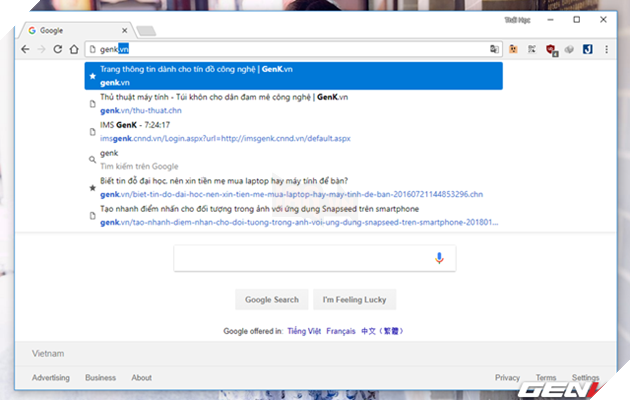Switch Google to Chinese traditional
Image resolution: width=630 pixels, height=400 pixels.
[x=382, y=331]
